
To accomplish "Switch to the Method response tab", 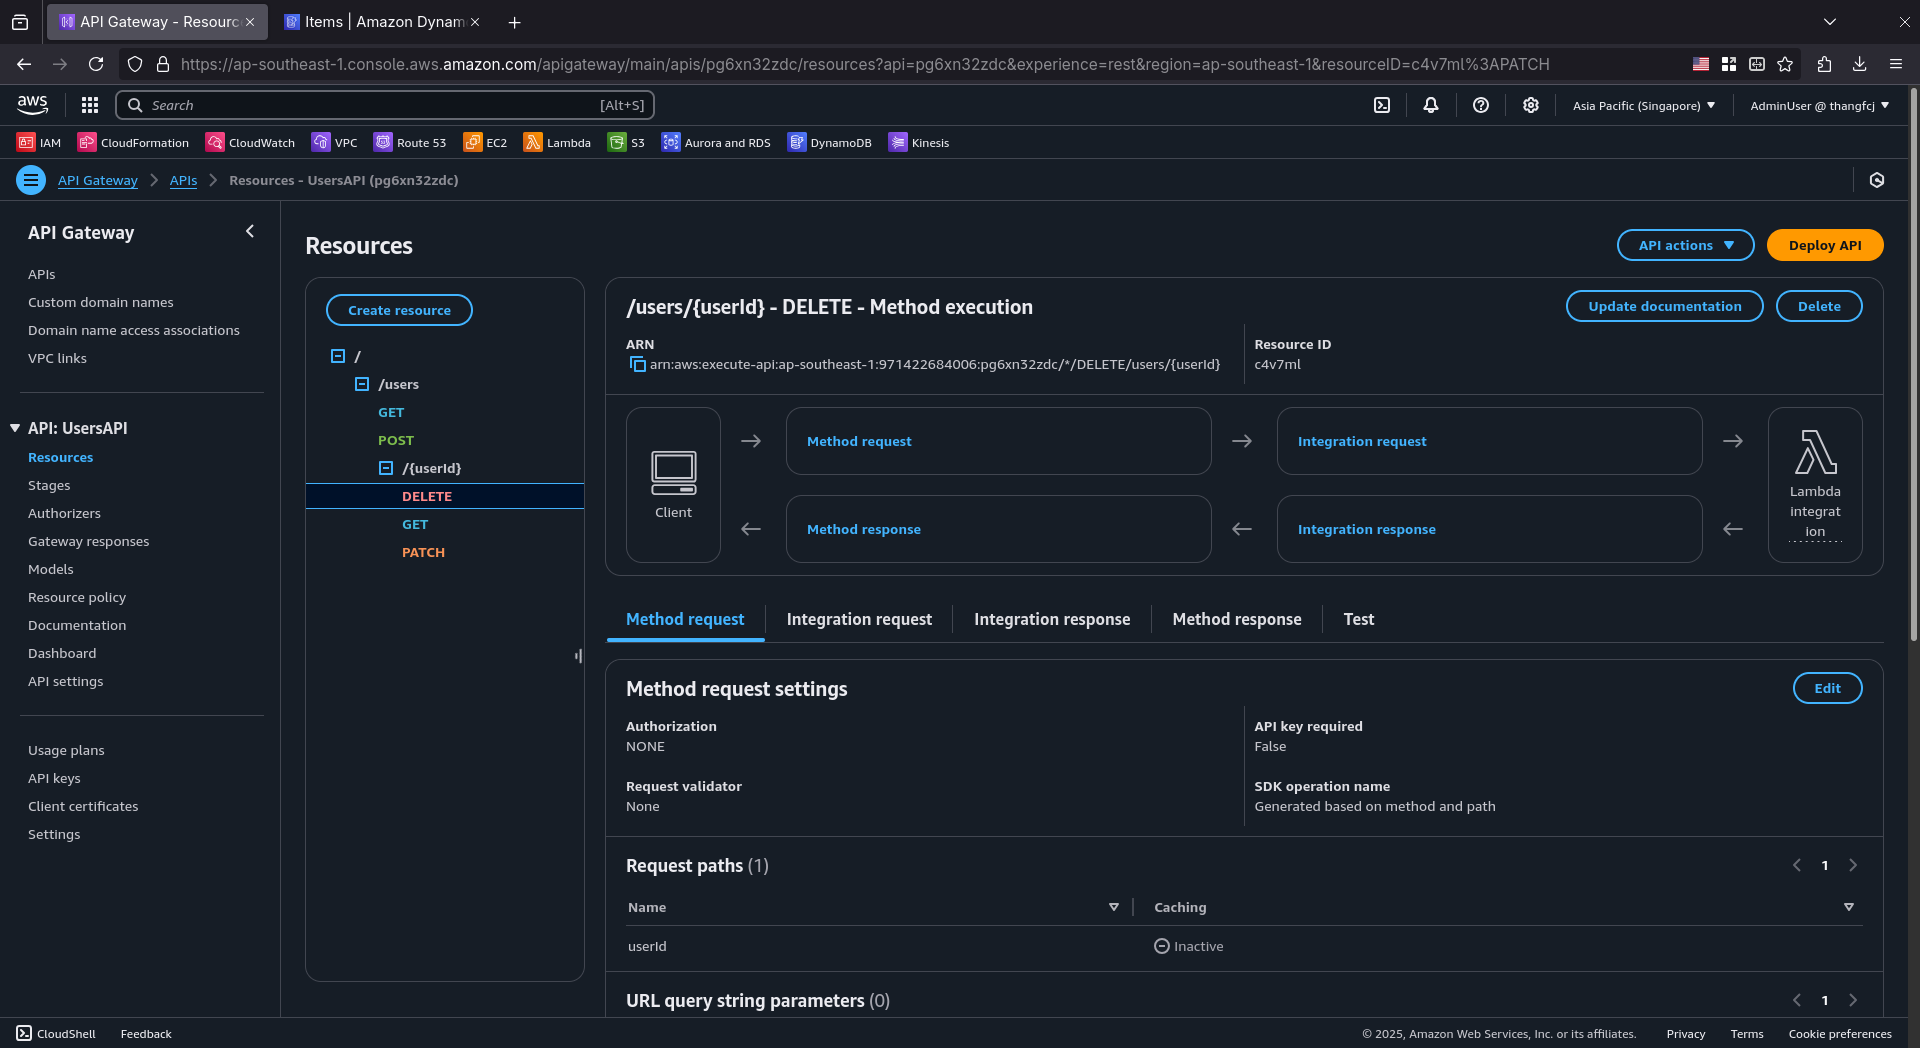I will (1237, 619).
